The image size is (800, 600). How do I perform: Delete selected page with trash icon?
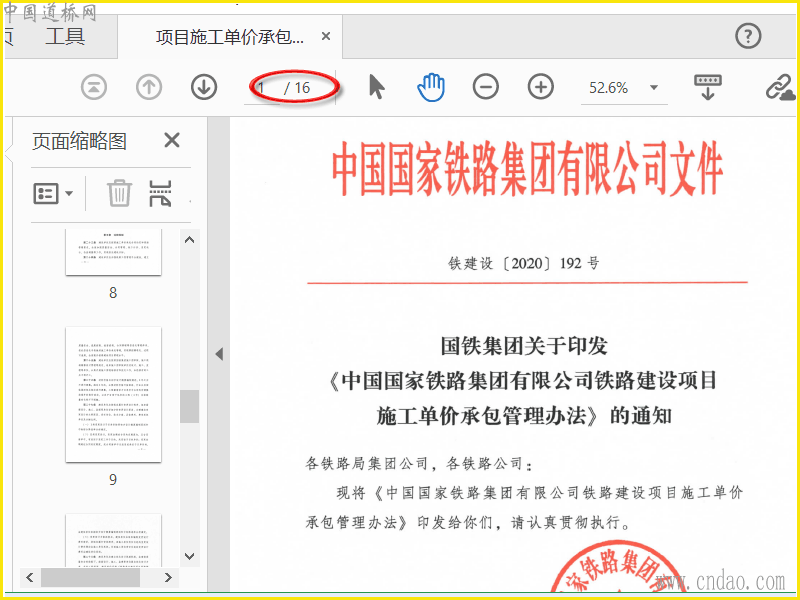pos(119,193)
